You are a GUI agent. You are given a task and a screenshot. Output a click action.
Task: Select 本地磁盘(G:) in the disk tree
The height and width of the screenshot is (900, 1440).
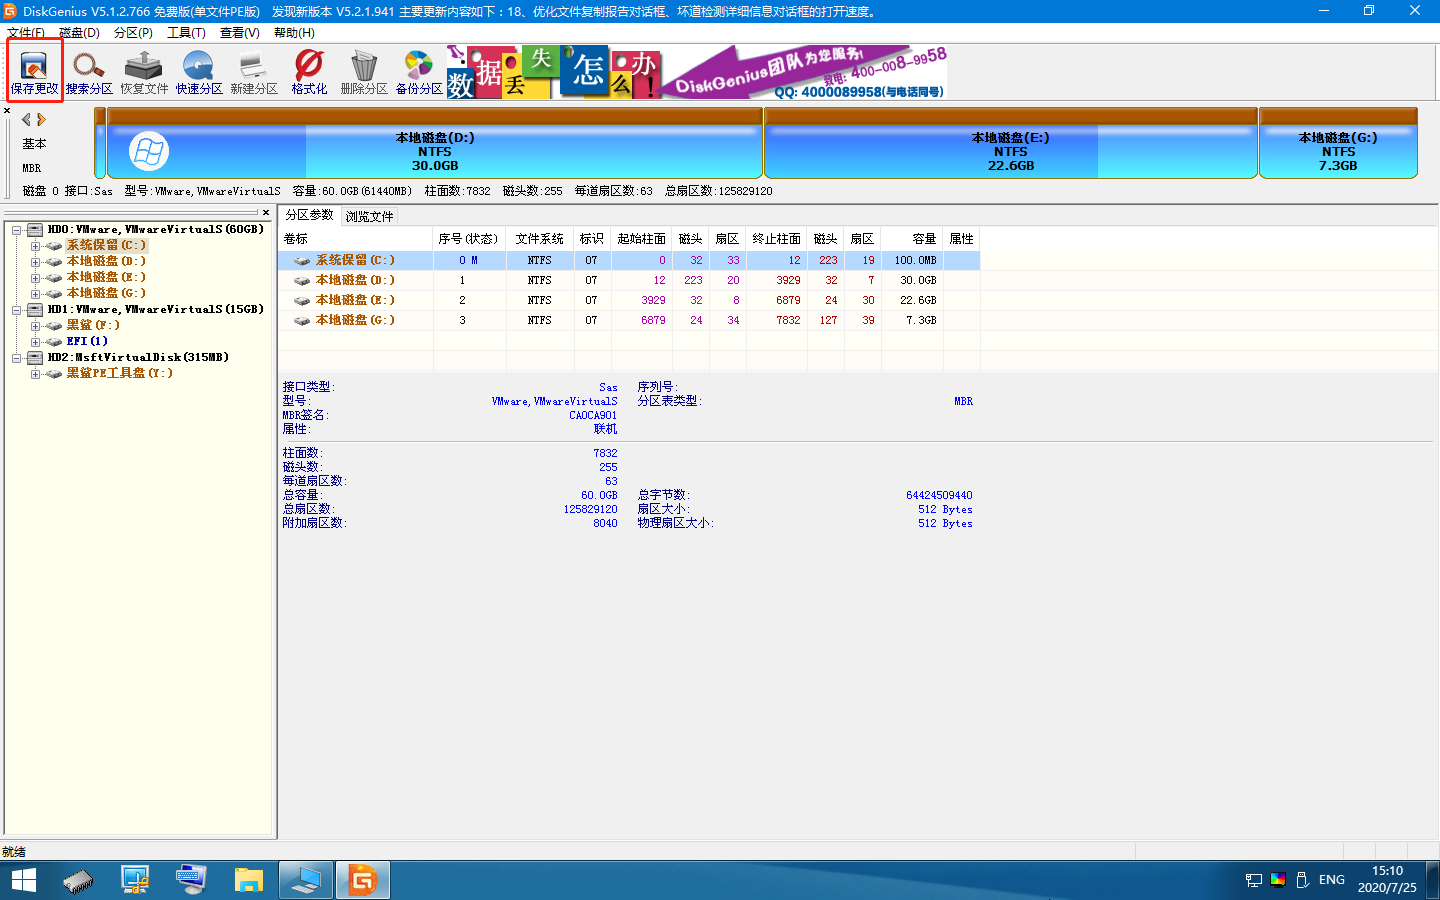pos(106,293)
